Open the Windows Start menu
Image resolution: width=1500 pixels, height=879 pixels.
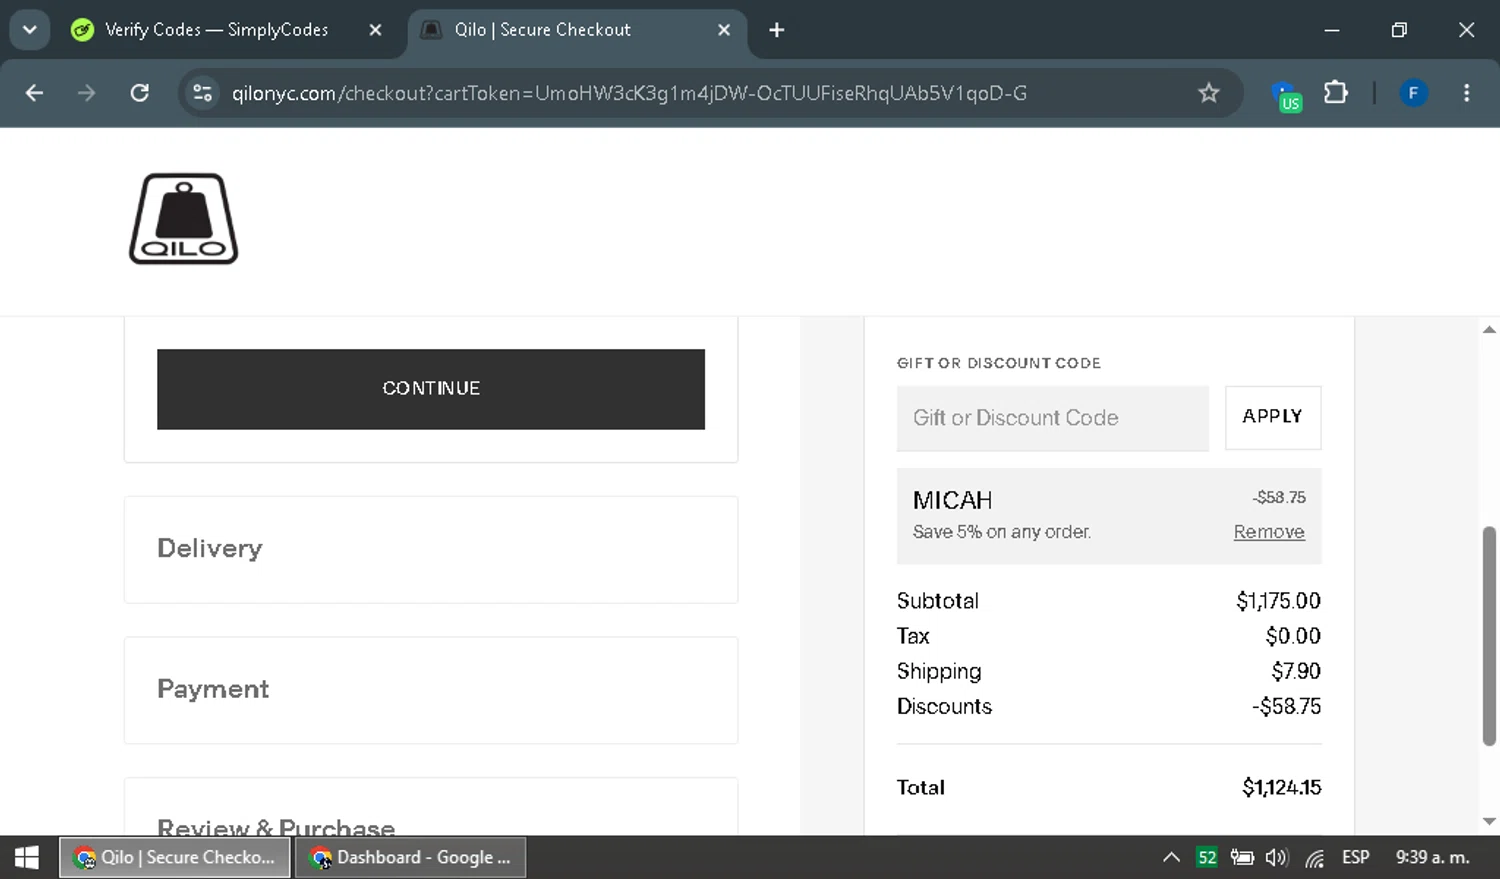coord(27,857)
